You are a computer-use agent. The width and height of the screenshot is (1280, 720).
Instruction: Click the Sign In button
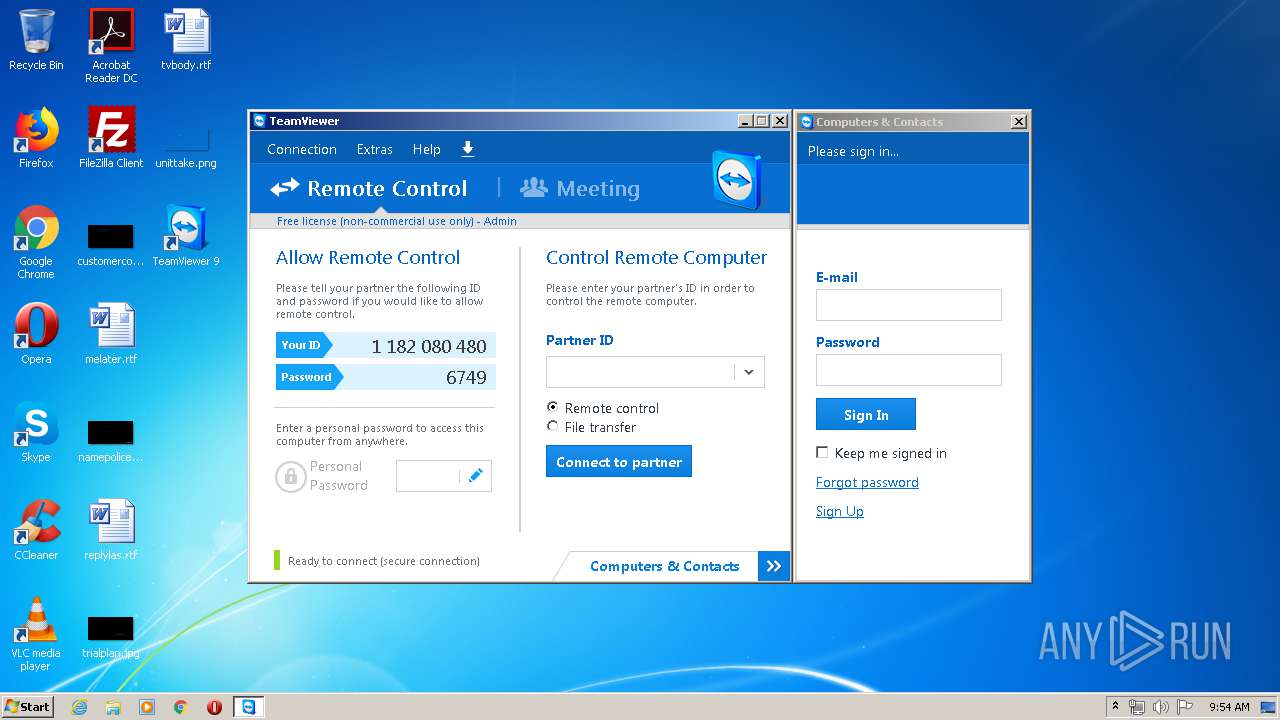click(x=866, y=414)
